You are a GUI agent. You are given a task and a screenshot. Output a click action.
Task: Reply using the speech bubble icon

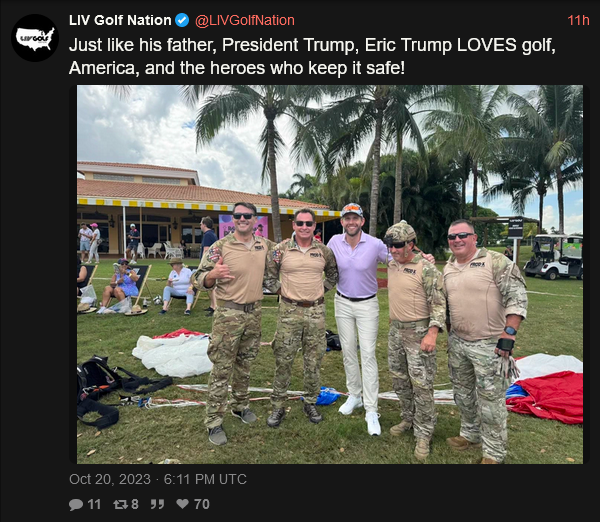(76, 504)
